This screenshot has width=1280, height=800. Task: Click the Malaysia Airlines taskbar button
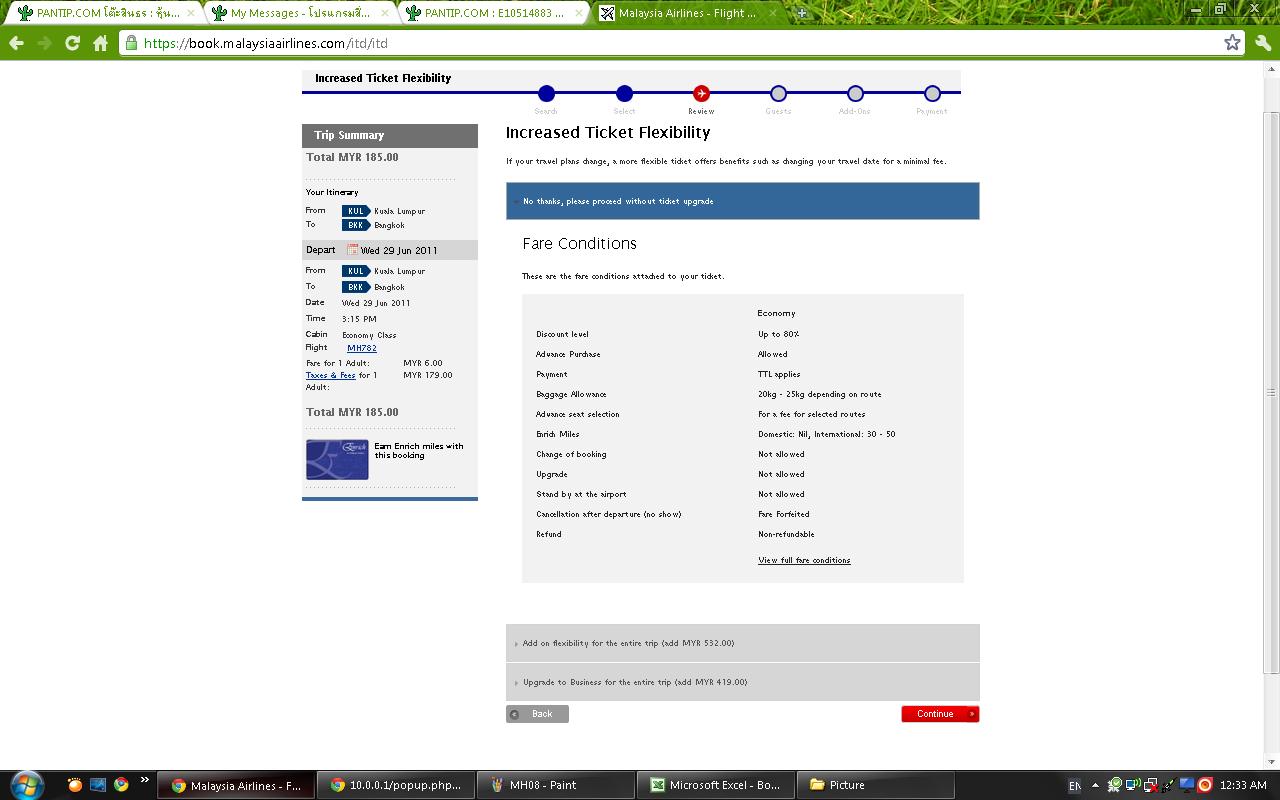236,785
